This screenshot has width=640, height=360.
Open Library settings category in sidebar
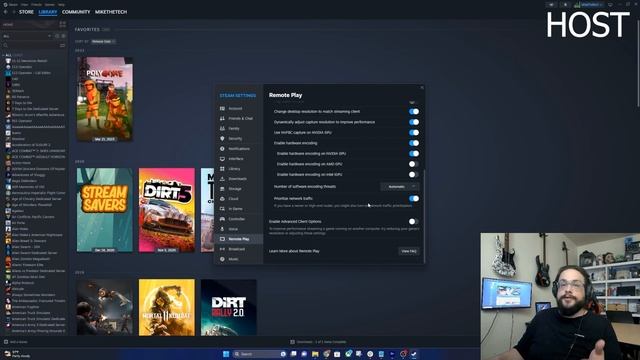(238, 169)
